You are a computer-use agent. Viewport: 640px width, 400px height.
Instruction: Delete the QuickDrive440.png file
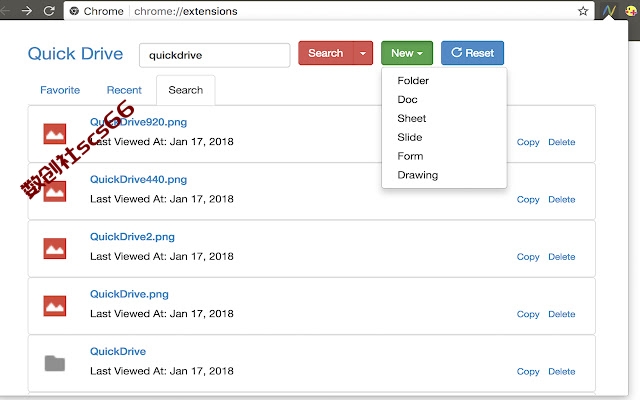[x=562, y=200]
